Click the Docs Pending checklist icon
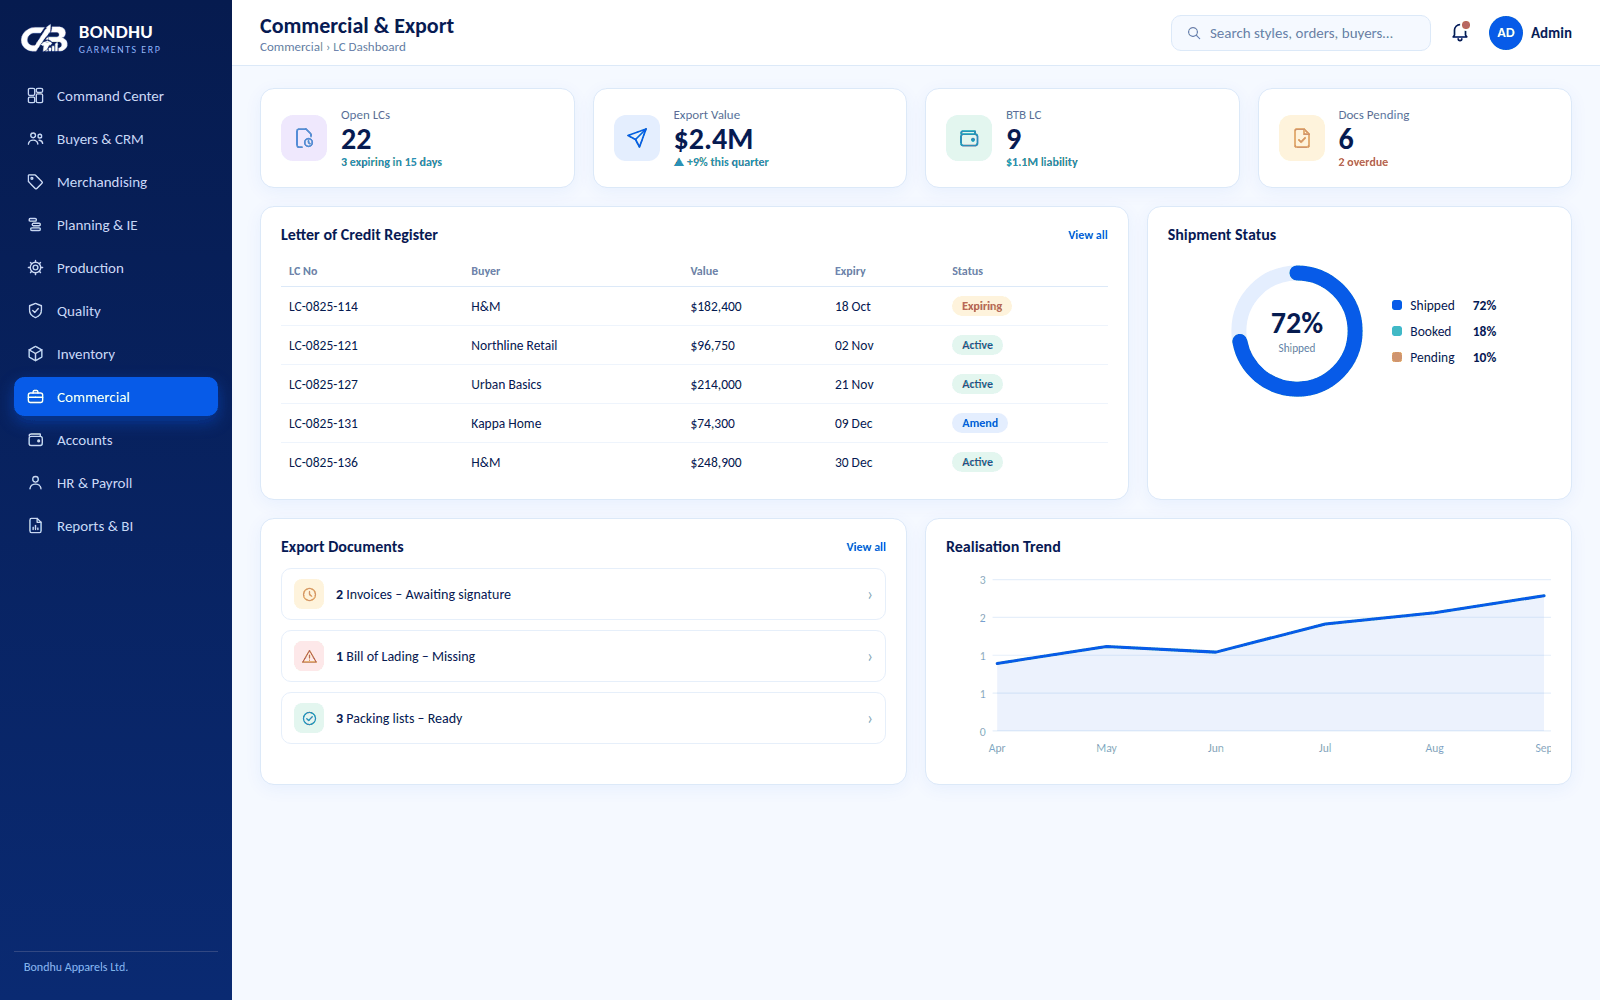This screenshot has width=1600, height=1000. click(x=1302, y=138)
